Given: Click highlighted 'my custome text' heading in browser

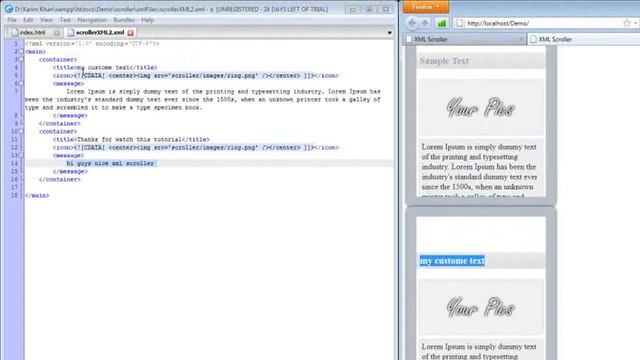Looking at the screenshot, I should (452, 261).
